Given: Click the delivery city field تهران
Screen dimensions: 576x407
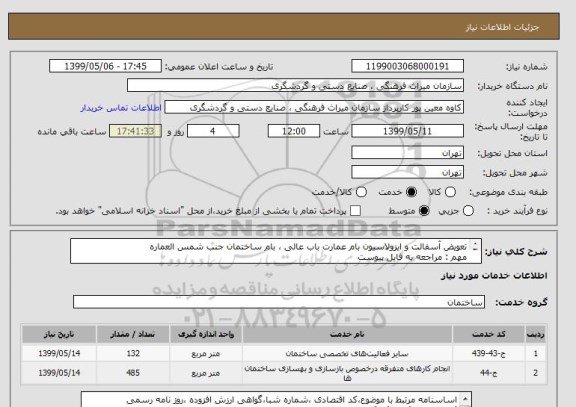Looking at the screenshot, I should coord(407,172).
